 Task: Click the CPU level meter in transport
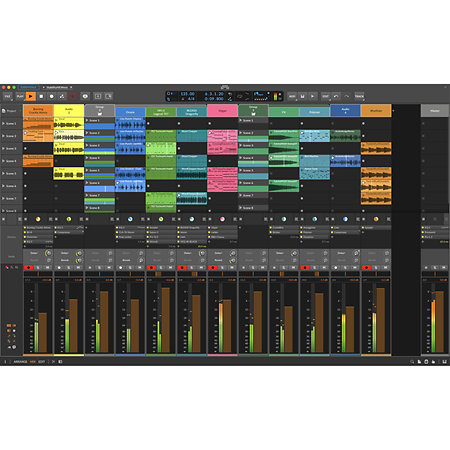coord(276,96)
